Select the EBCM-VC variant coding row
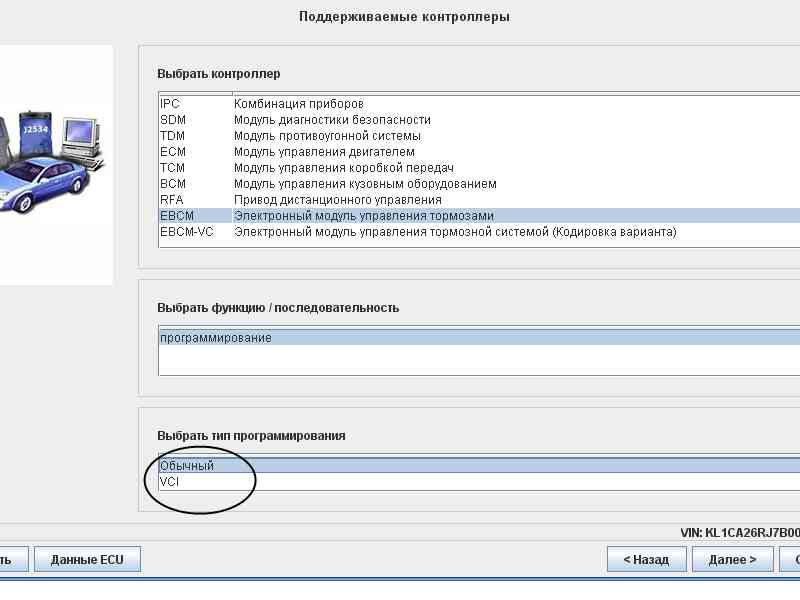800x600 pixels. click(x=480, y=232)
